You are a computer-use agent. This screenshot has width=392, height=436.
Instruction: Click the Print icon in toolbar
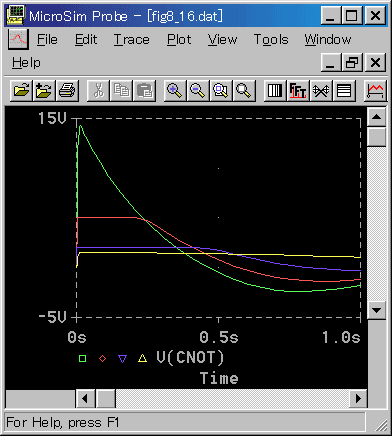click(67, 90)
